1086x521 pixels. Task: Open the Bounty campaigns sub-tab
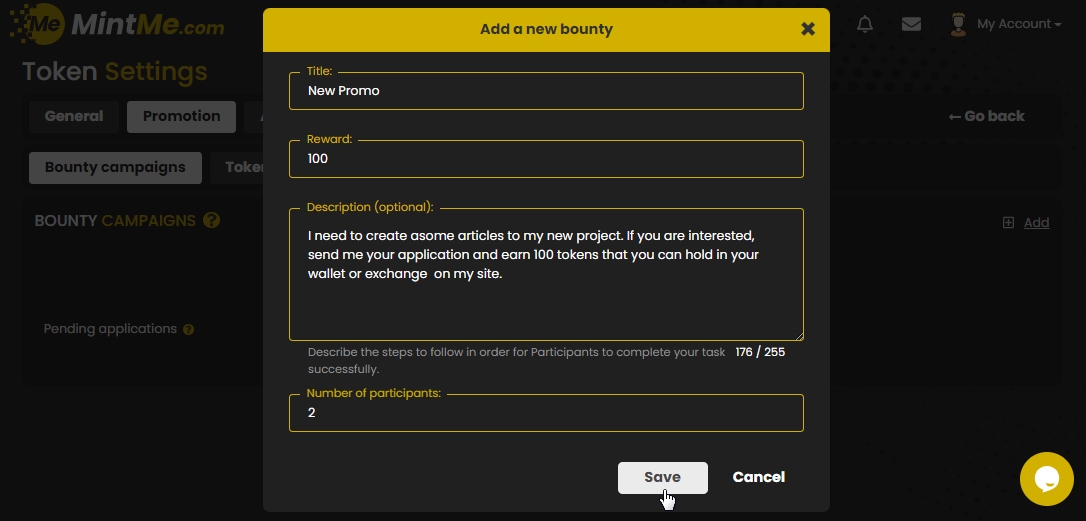[115, 167]
